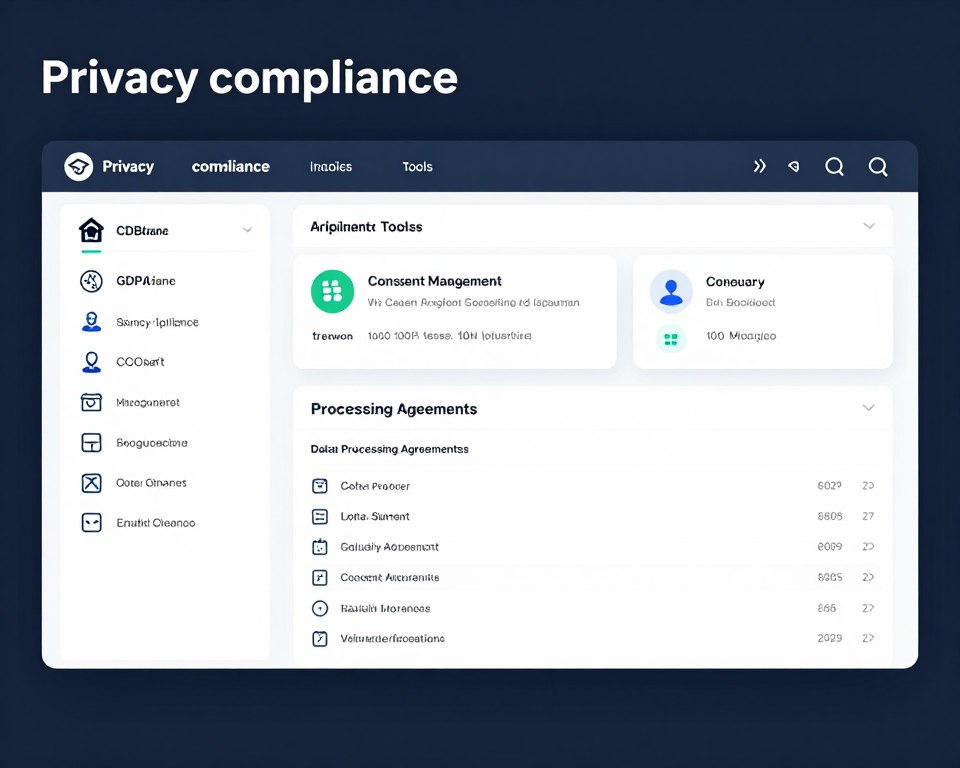The width and height of the screenshot is (960, 768).
Task: Click value 8806 in Lofta. Siament row
Action: (830, 516)
